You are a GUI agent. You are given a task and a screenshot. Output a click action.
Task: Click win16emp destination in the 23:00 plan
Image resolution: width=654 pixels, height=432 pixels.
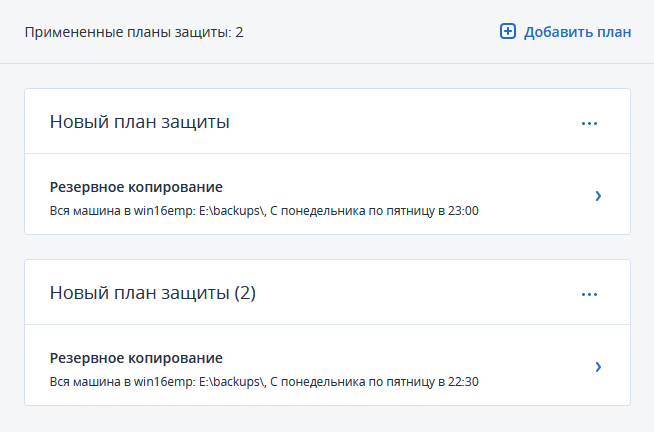(157, 211)
